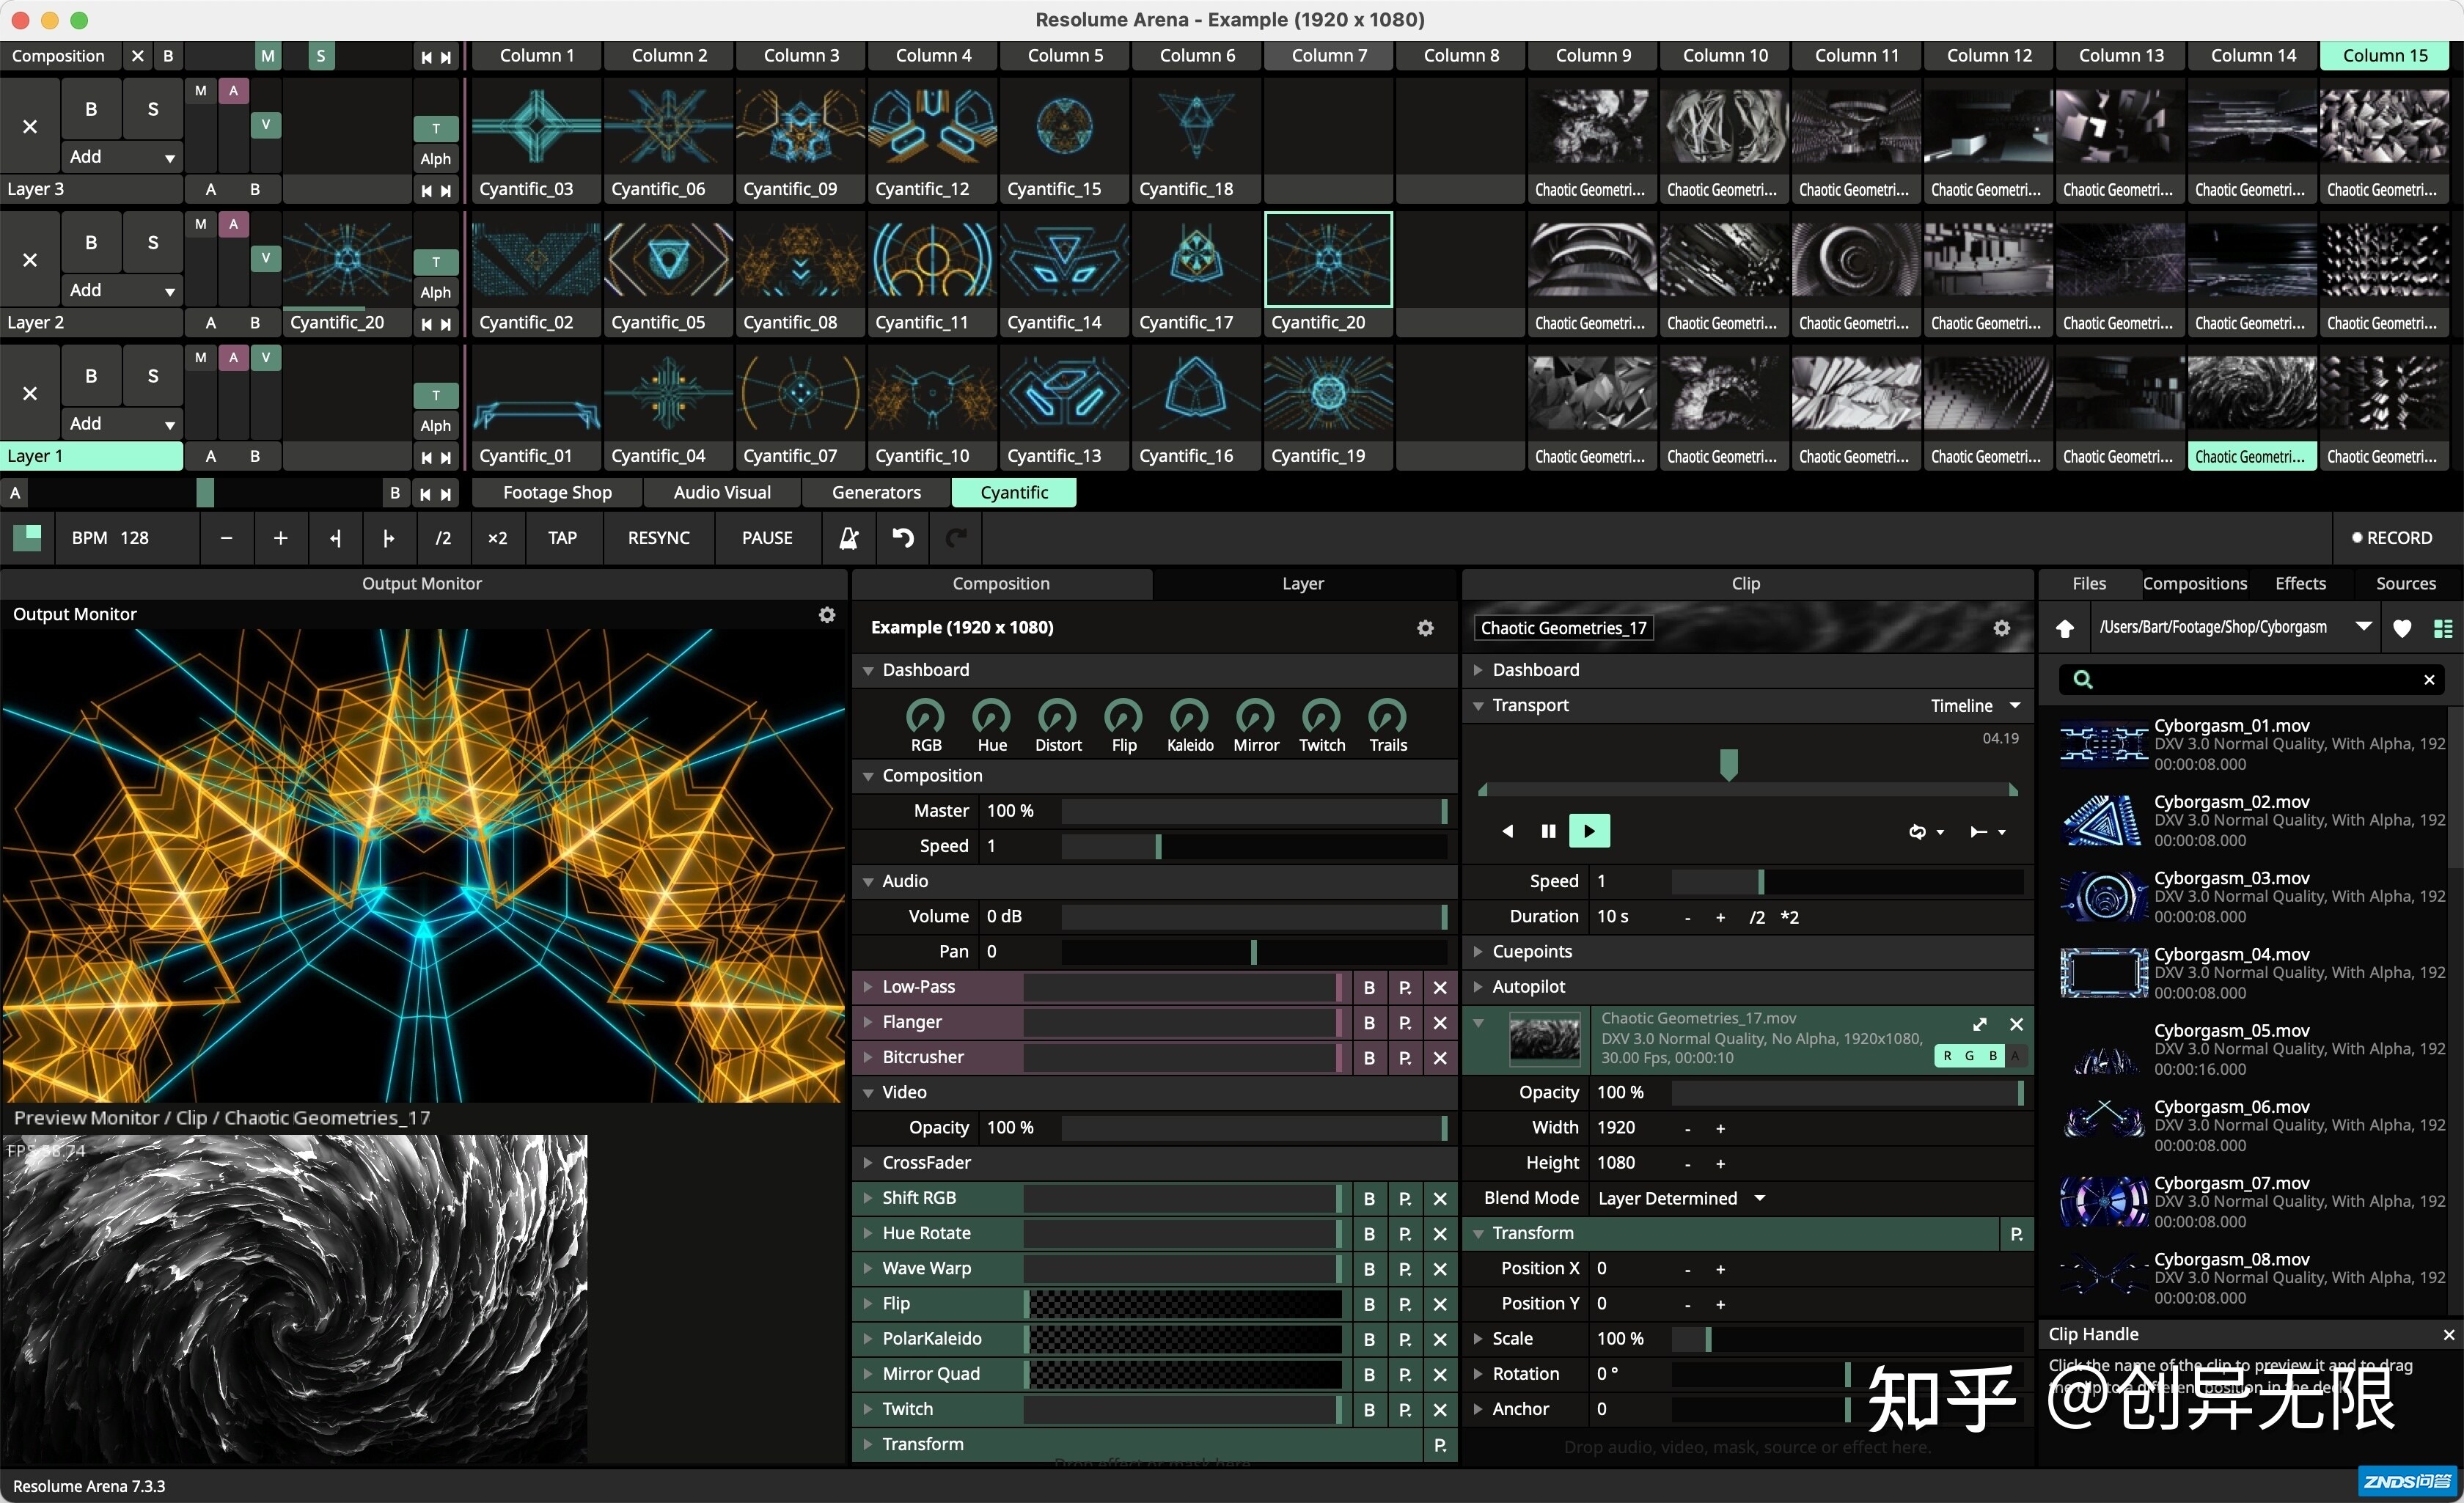Nudge BPM forward with right-bar arrow
This screenshot has width=2464, height=1503.
pyautogui.click(x=389, y=538)
